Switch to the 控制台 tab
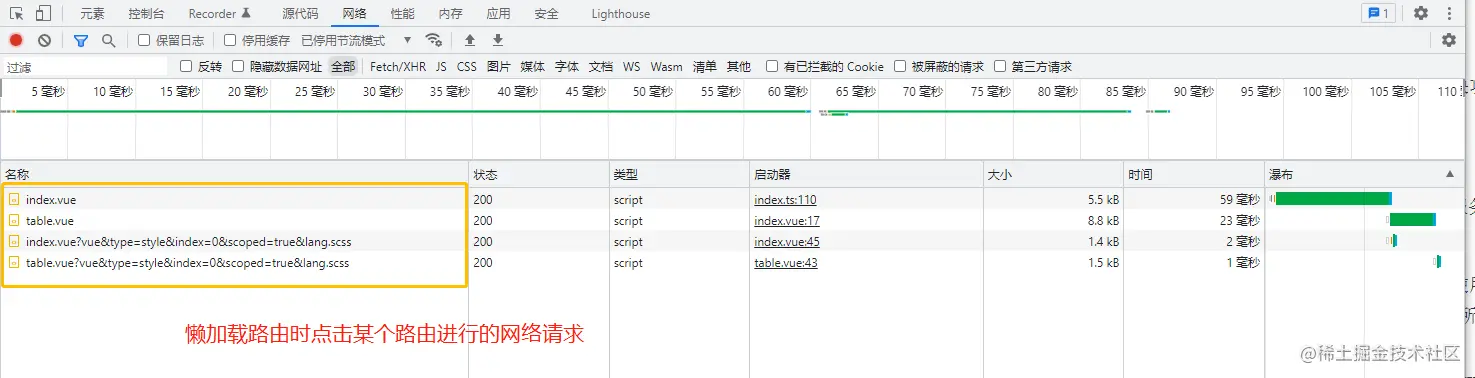The width and height of the screenshot is (1475, 378). point(147,14)
